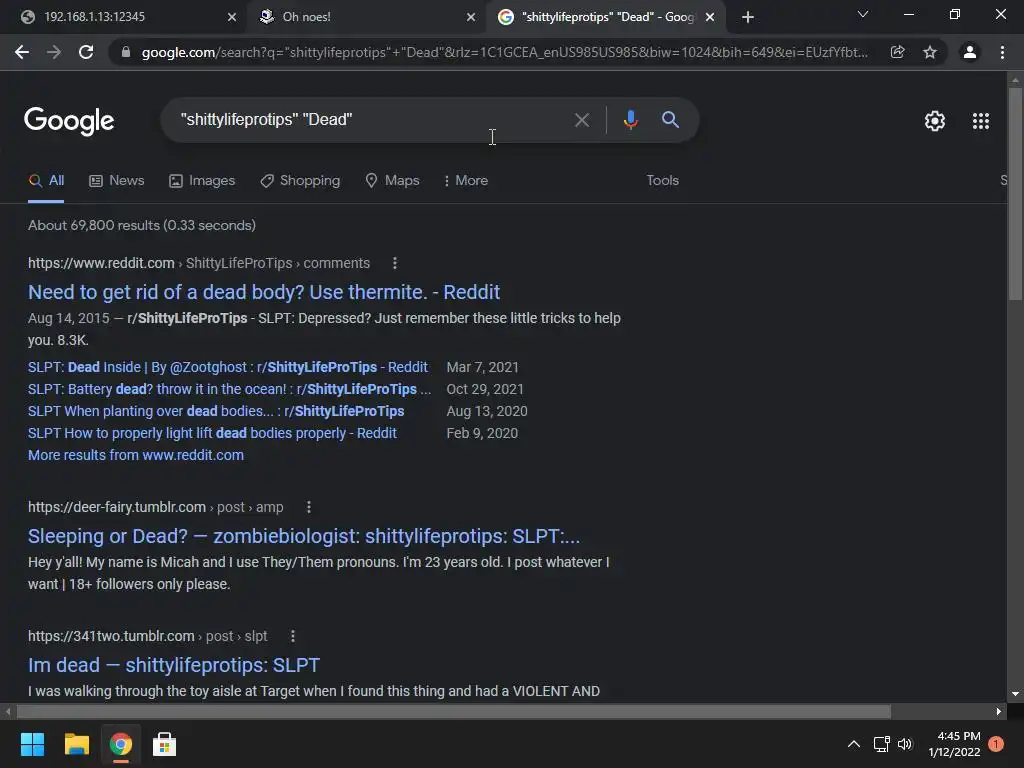Click More results from www.reddit.com
The width and height of the screenshot is (1024, 768).
(136, 455)
